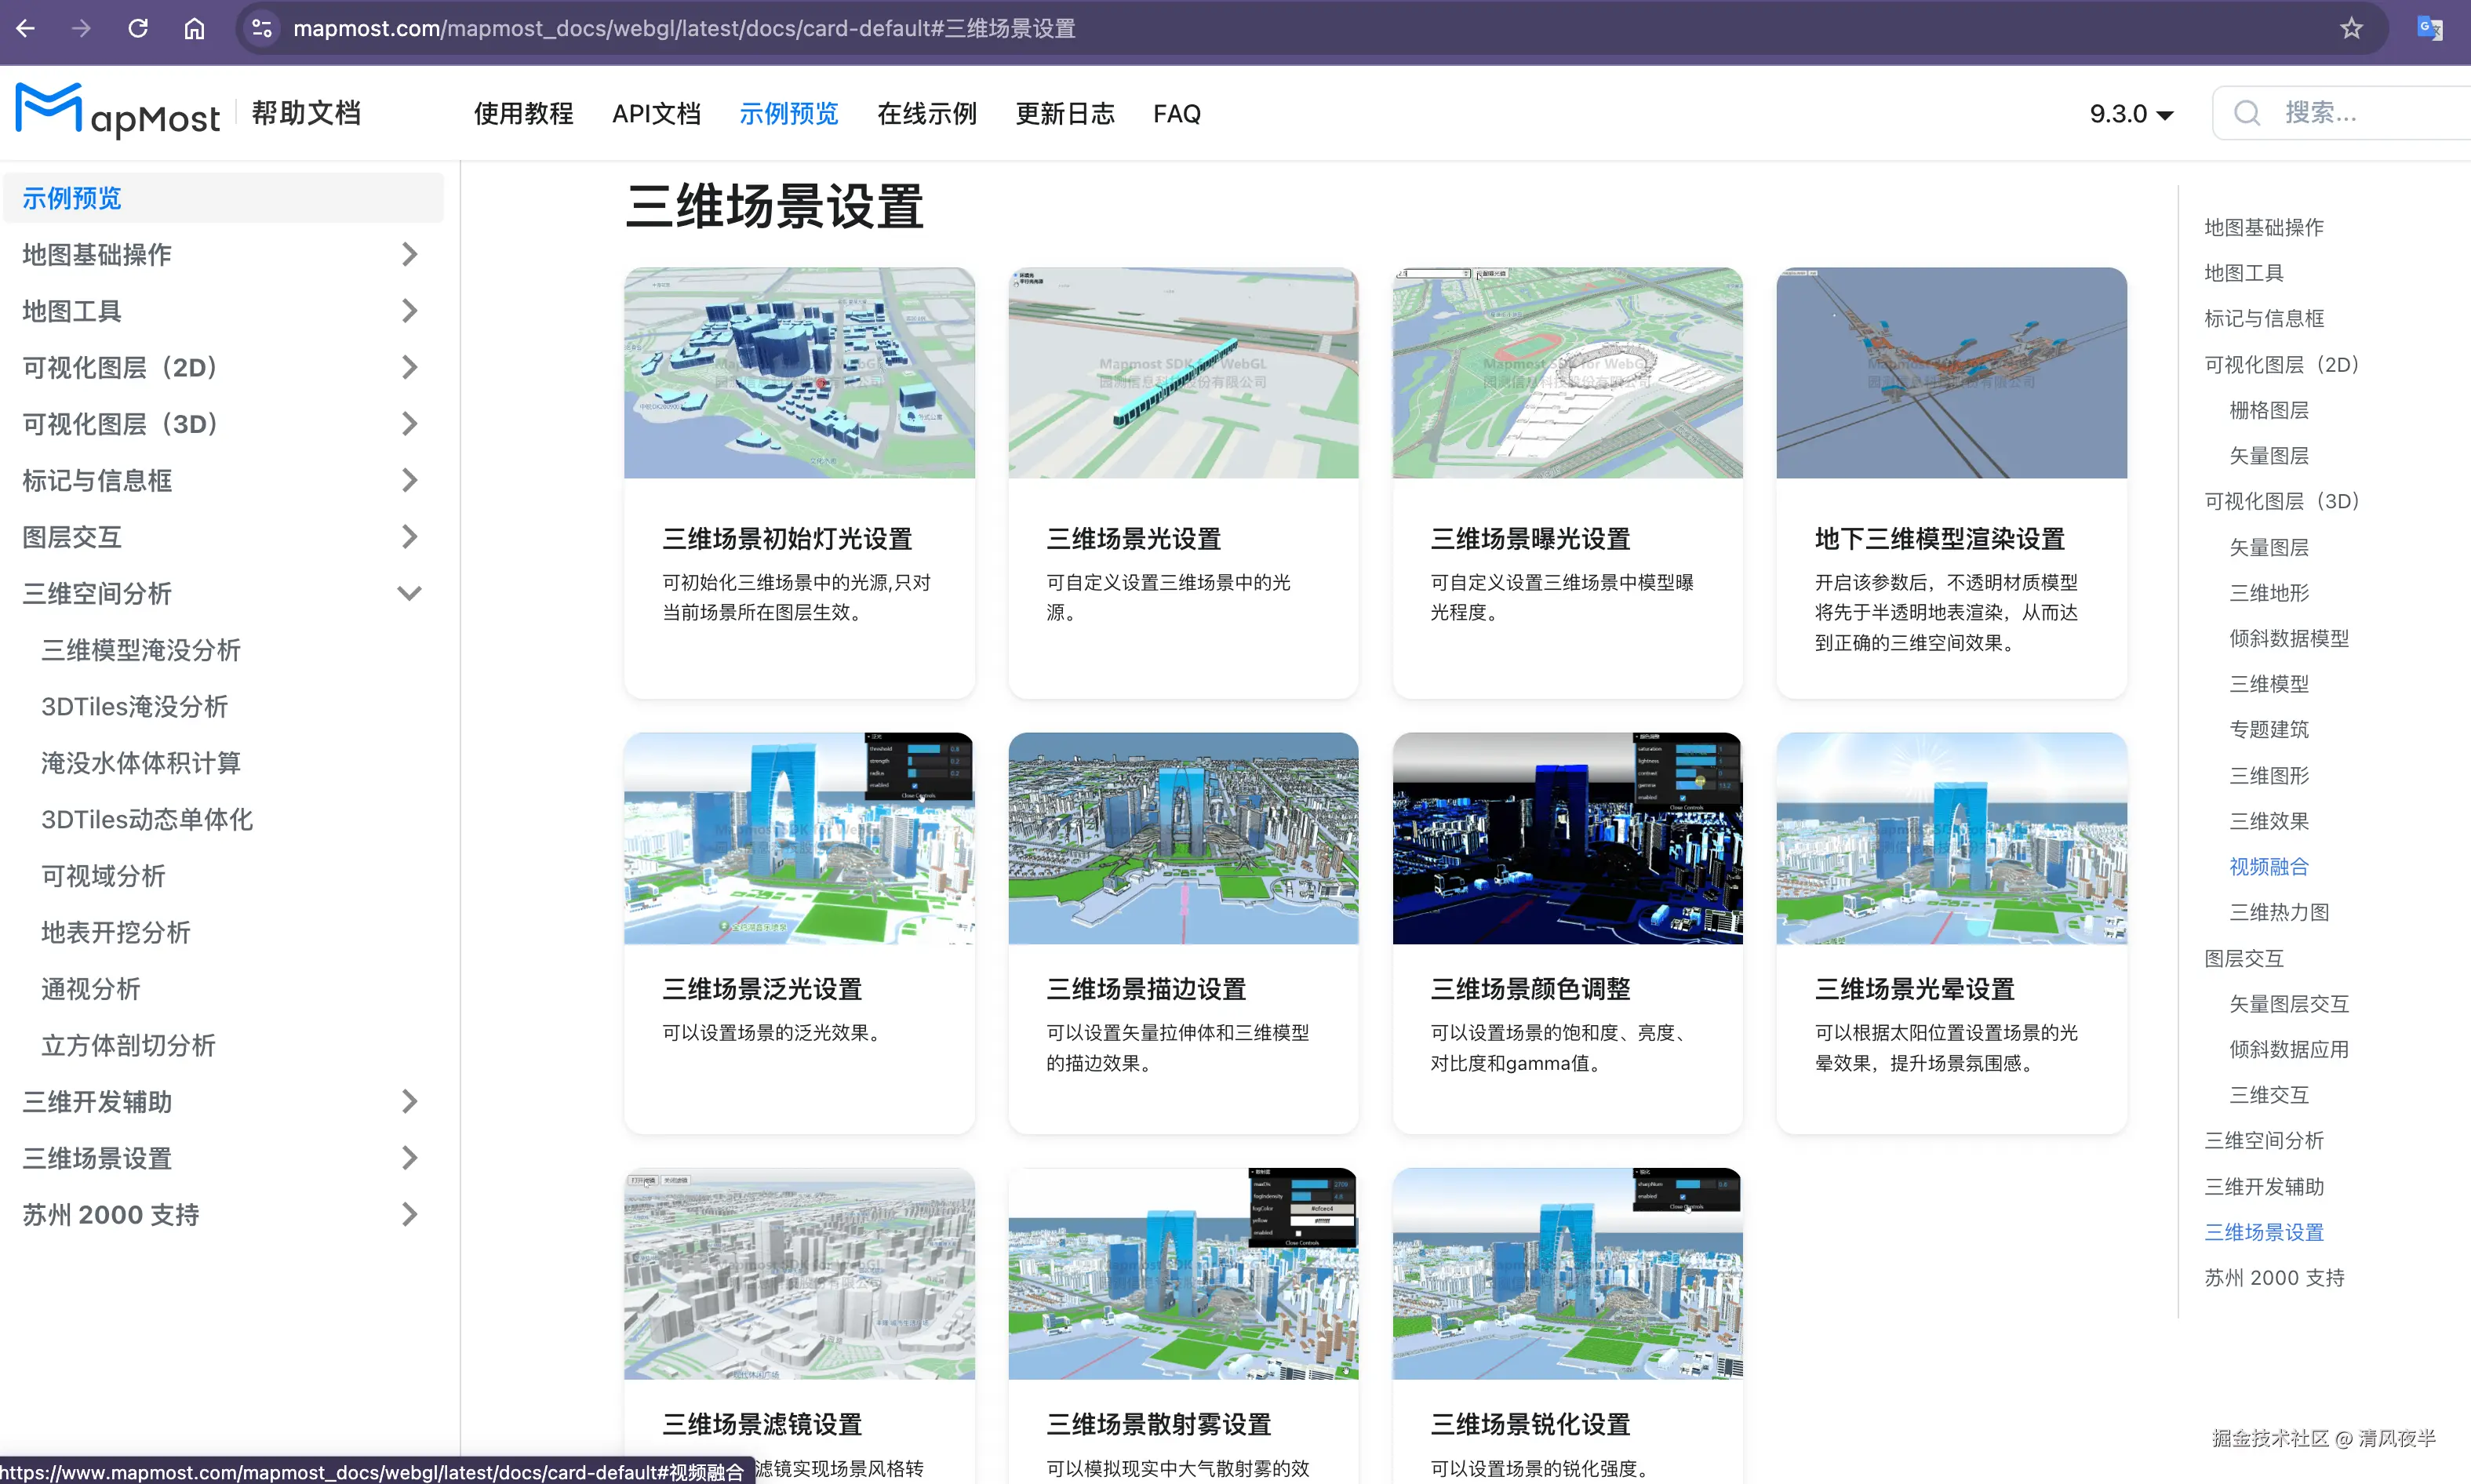Collapse the 三维空间分析 sidebar section
2471x1484 pixels.
click(x=409, y=593)
